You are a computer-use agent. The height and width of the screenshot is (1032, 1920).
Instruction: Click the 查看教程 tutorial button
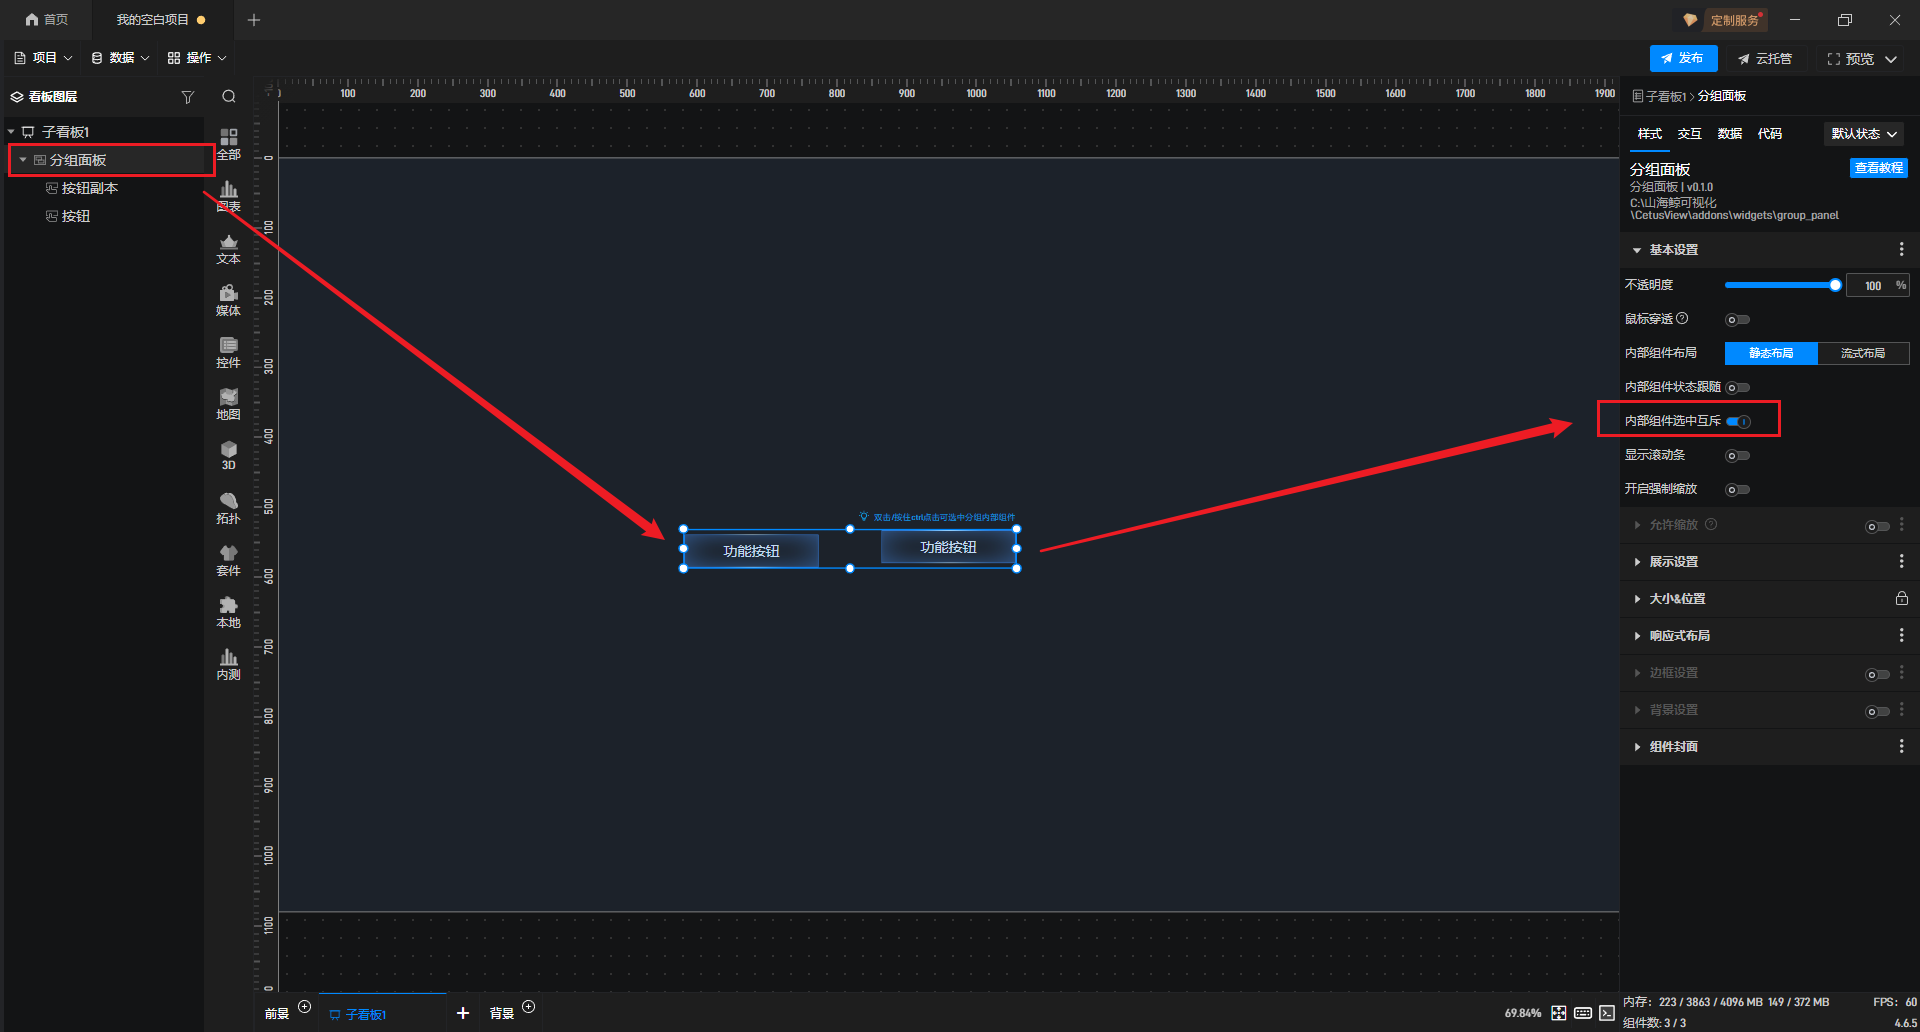pos(1878,168)
